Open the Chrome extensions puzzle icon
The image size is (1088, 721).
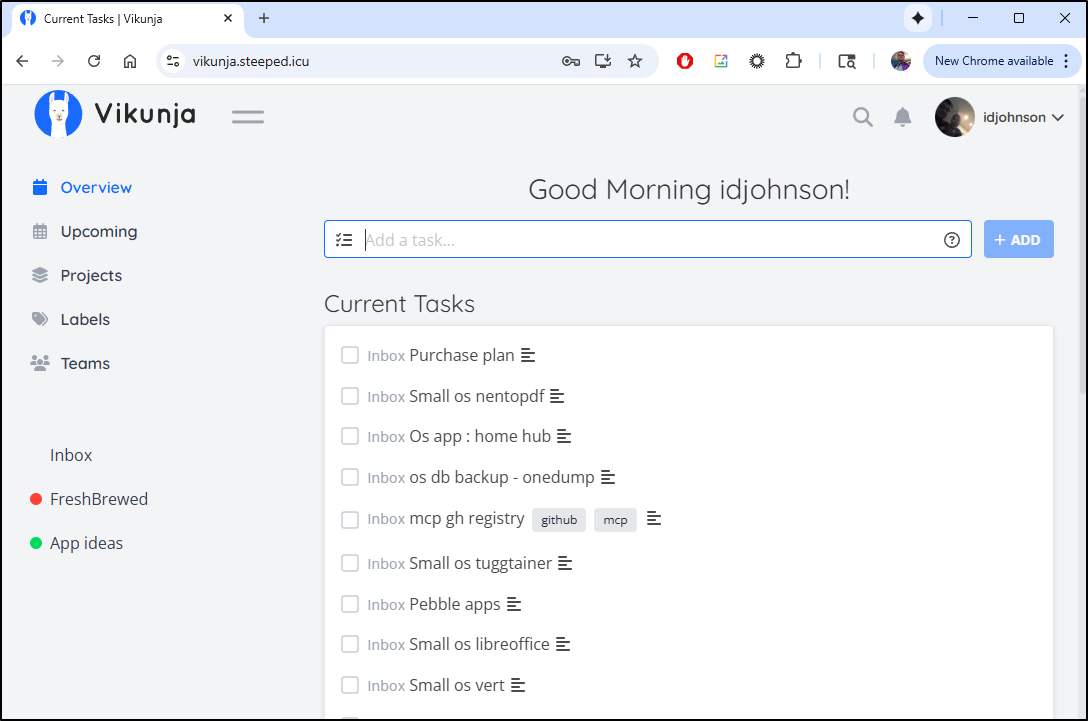(793, 61)
